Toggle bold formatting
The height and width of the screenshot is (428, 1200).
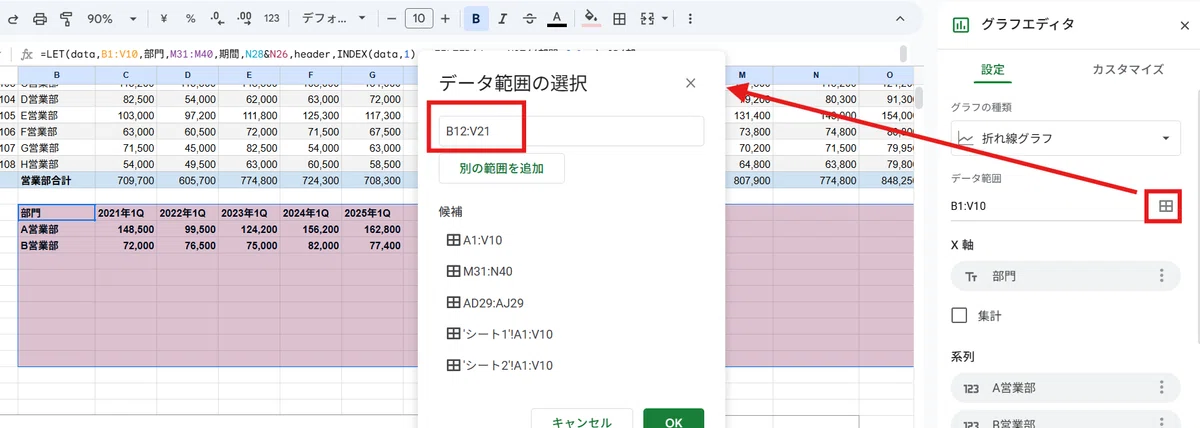coord(477,18)
